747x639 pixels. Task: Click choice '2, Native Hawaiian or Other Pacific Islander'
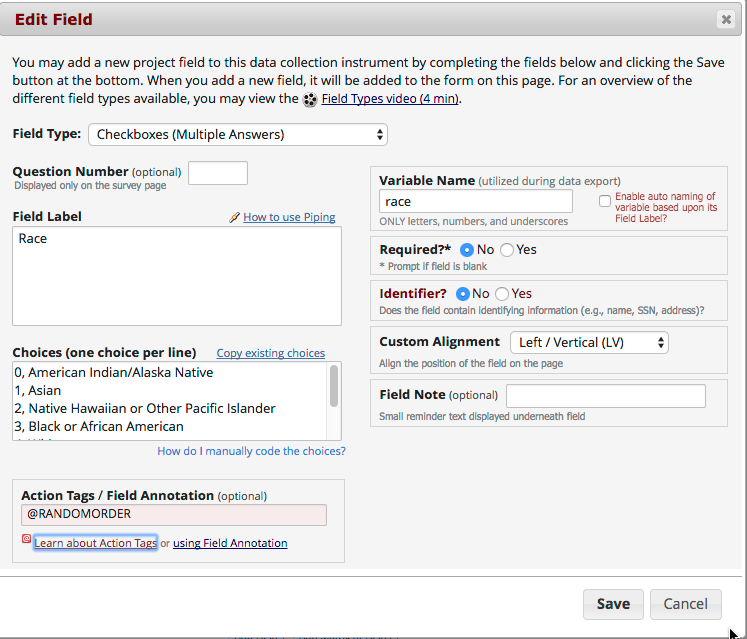(145, 409)
